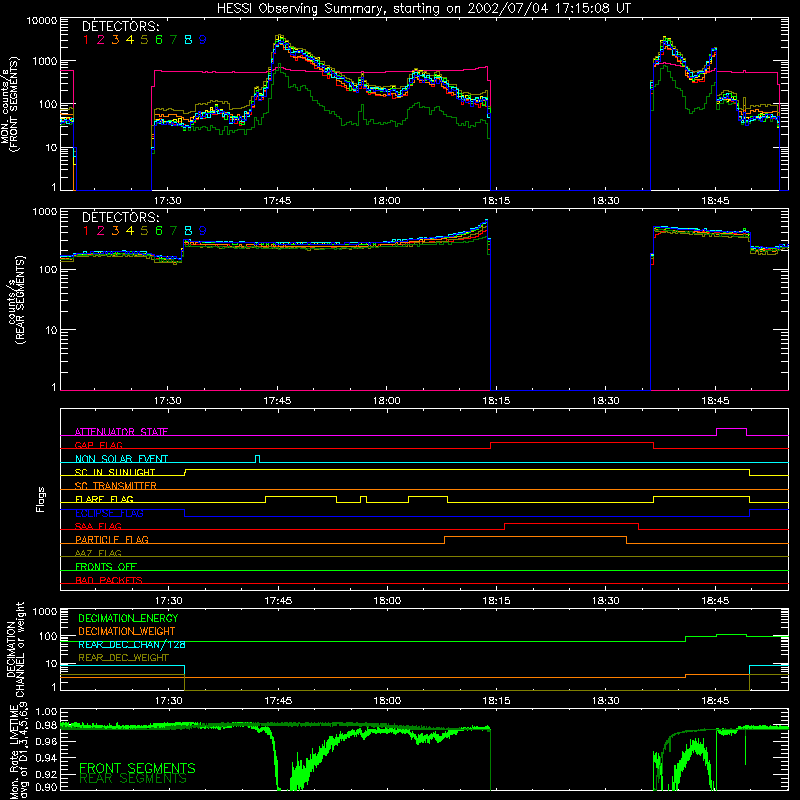Click detector '3' in front segments legend

[115, 39]
